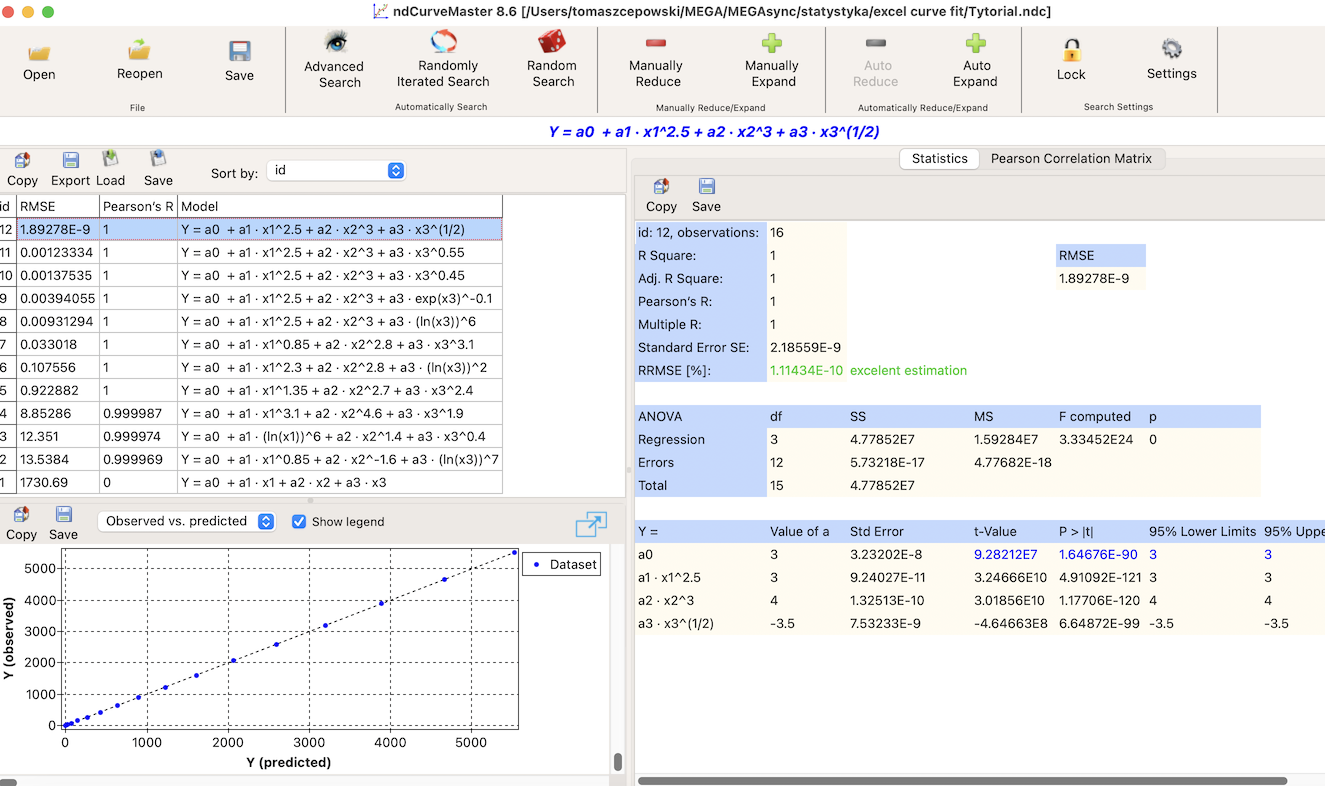The width and height of the screenshot is (1325, 786).
Task: Select model row with RMSE 13.5384
Action: pyautogui.click(x=250, y=460)
